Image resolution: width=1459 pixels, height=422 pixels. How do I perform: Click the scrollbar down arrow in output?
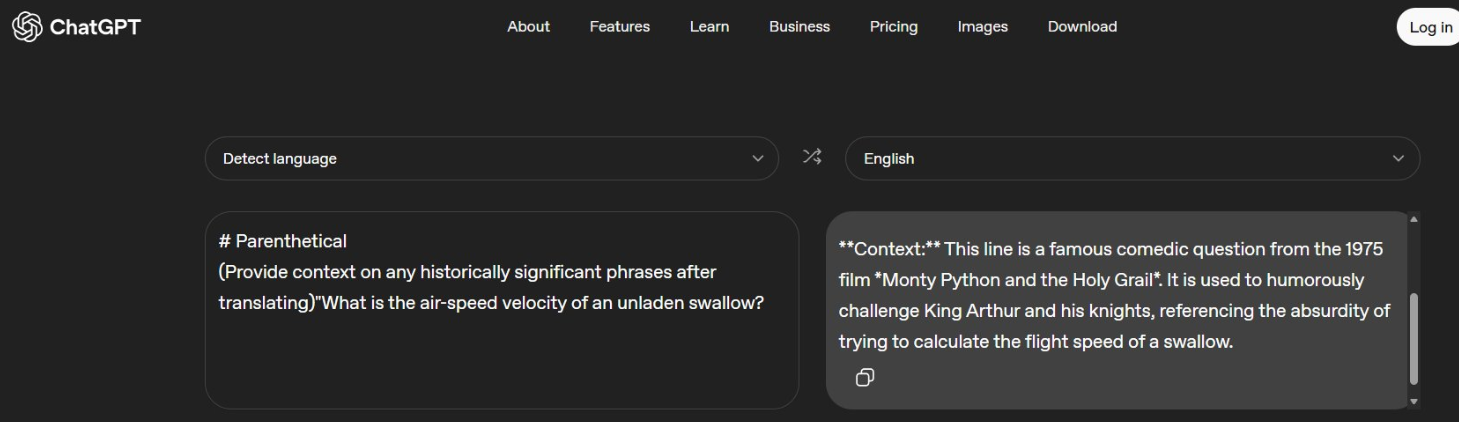pos(1413,401)
